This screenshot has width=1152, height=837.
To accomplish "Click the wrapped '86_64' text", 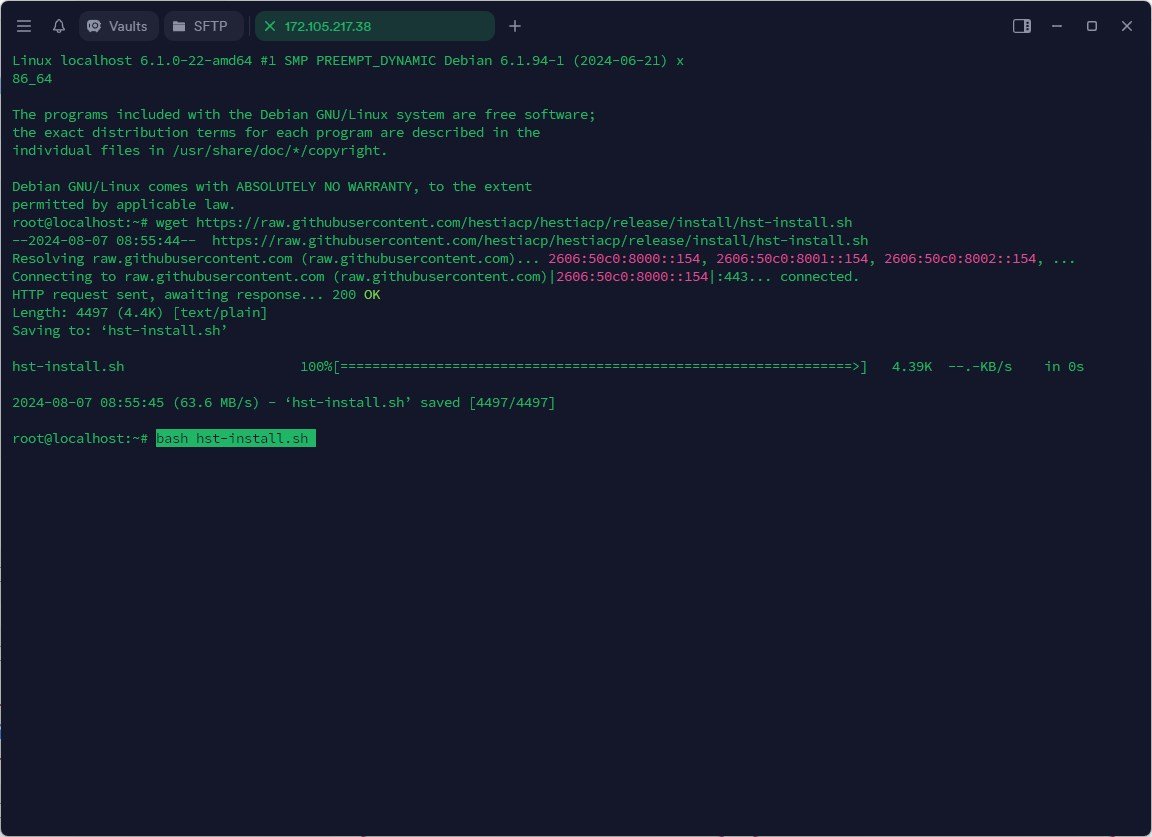I will coord(32,79).
